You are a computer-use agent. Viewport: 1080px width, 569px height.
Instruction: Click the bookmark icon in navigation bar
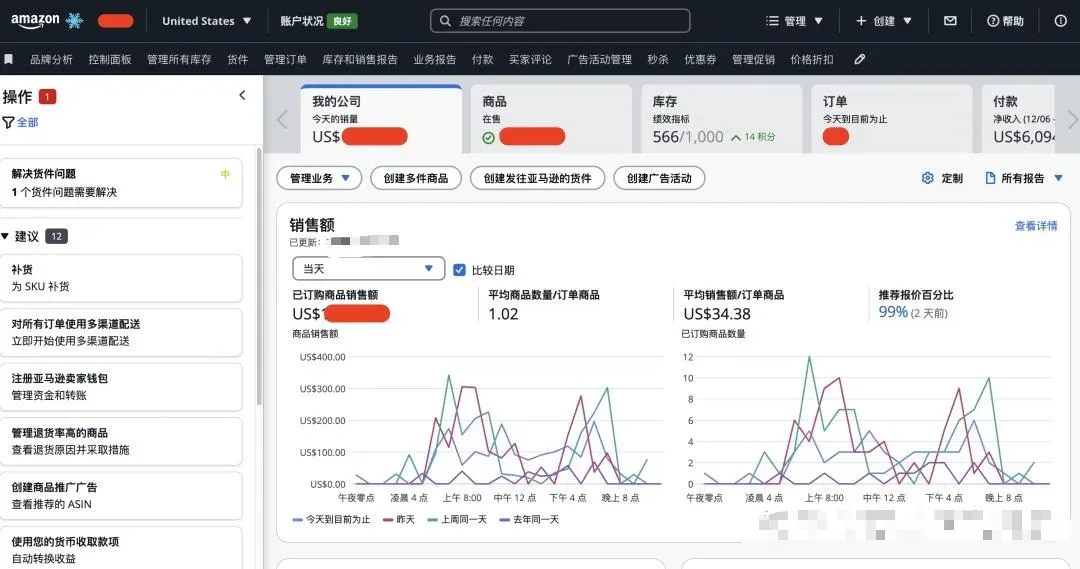(x=9, y=59)
